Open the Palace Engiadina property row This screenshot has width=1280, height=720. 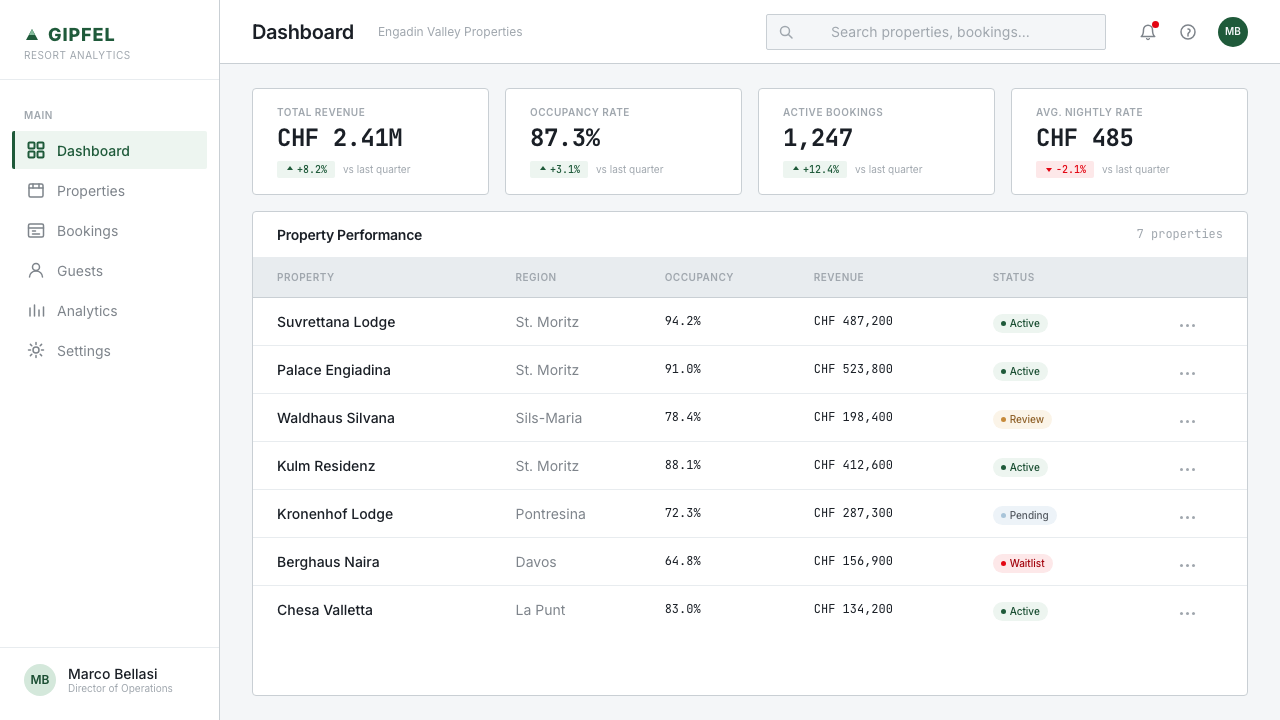coord(750,370)
